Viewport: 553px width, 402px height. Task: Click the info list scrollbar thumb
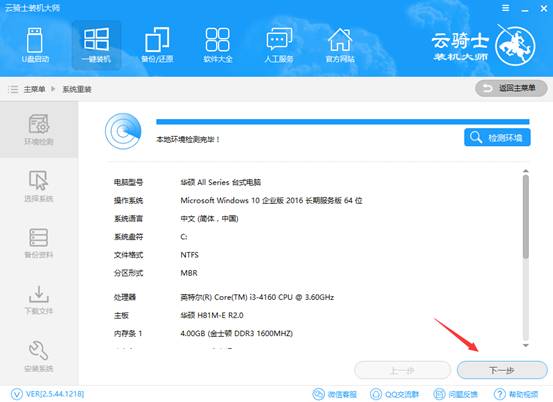[x=526, y=217]
